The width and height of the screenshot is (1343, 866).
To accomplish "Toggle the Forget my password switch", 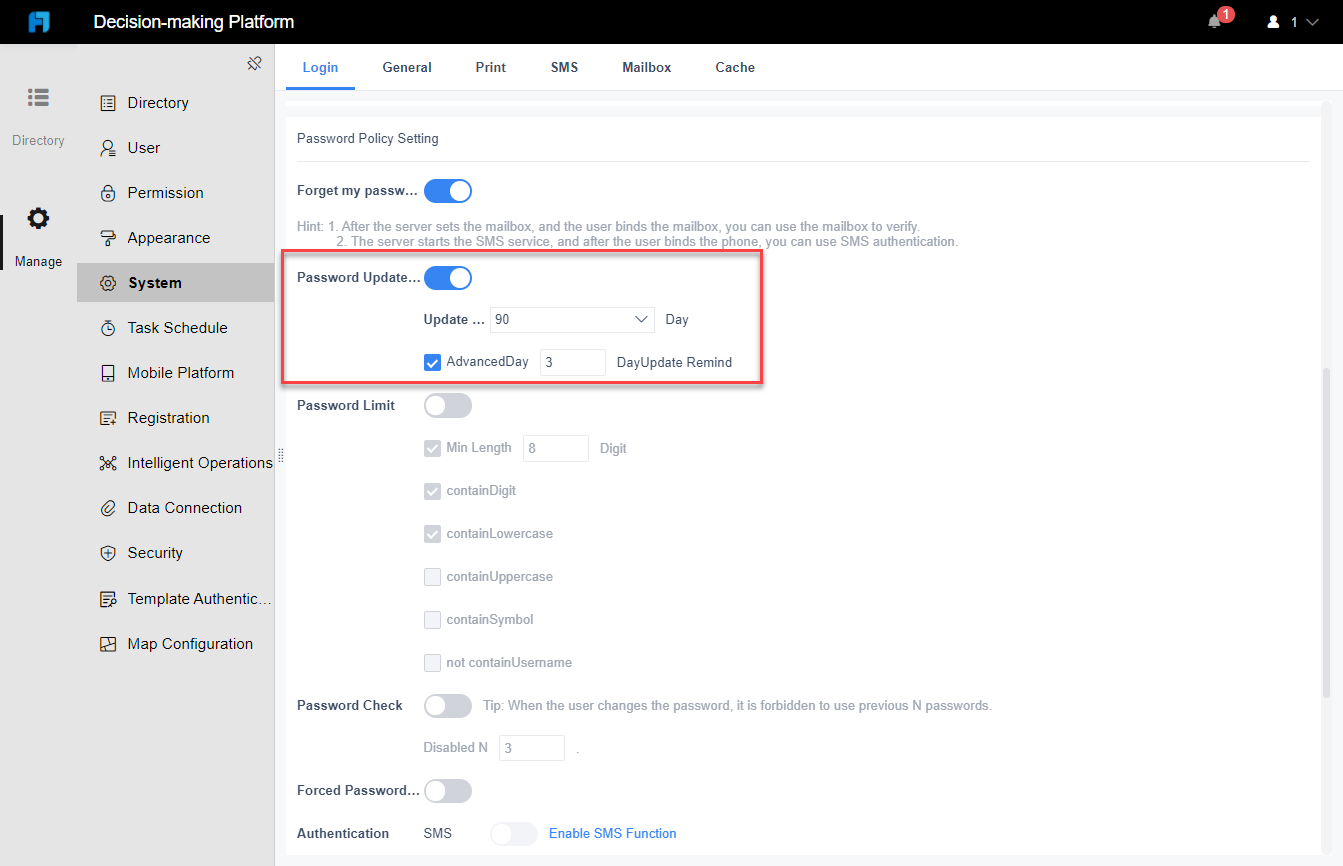I will (448, 190).
